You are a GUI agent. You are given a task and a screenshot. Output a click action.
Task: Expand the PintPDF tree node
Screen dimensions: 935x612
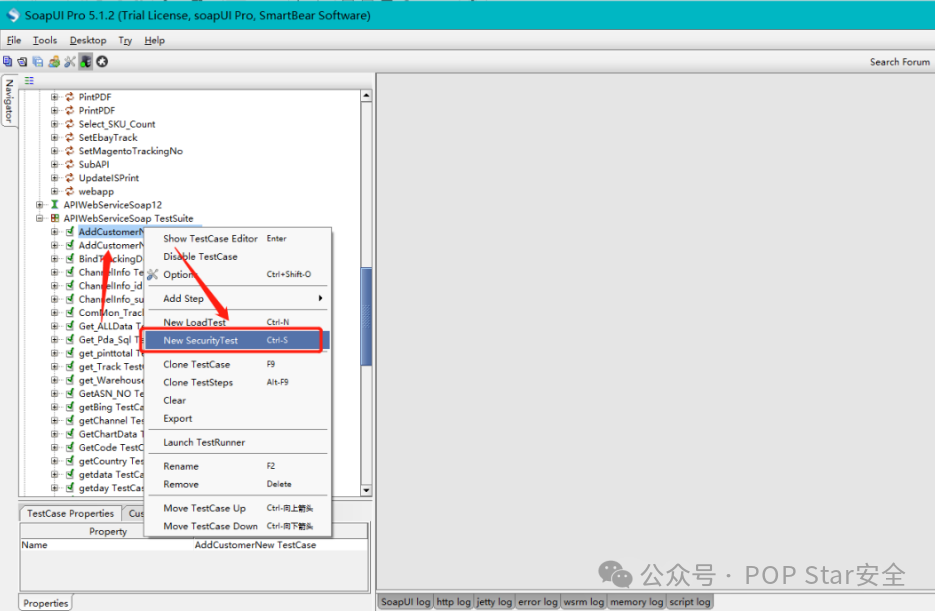click(54, 97)
